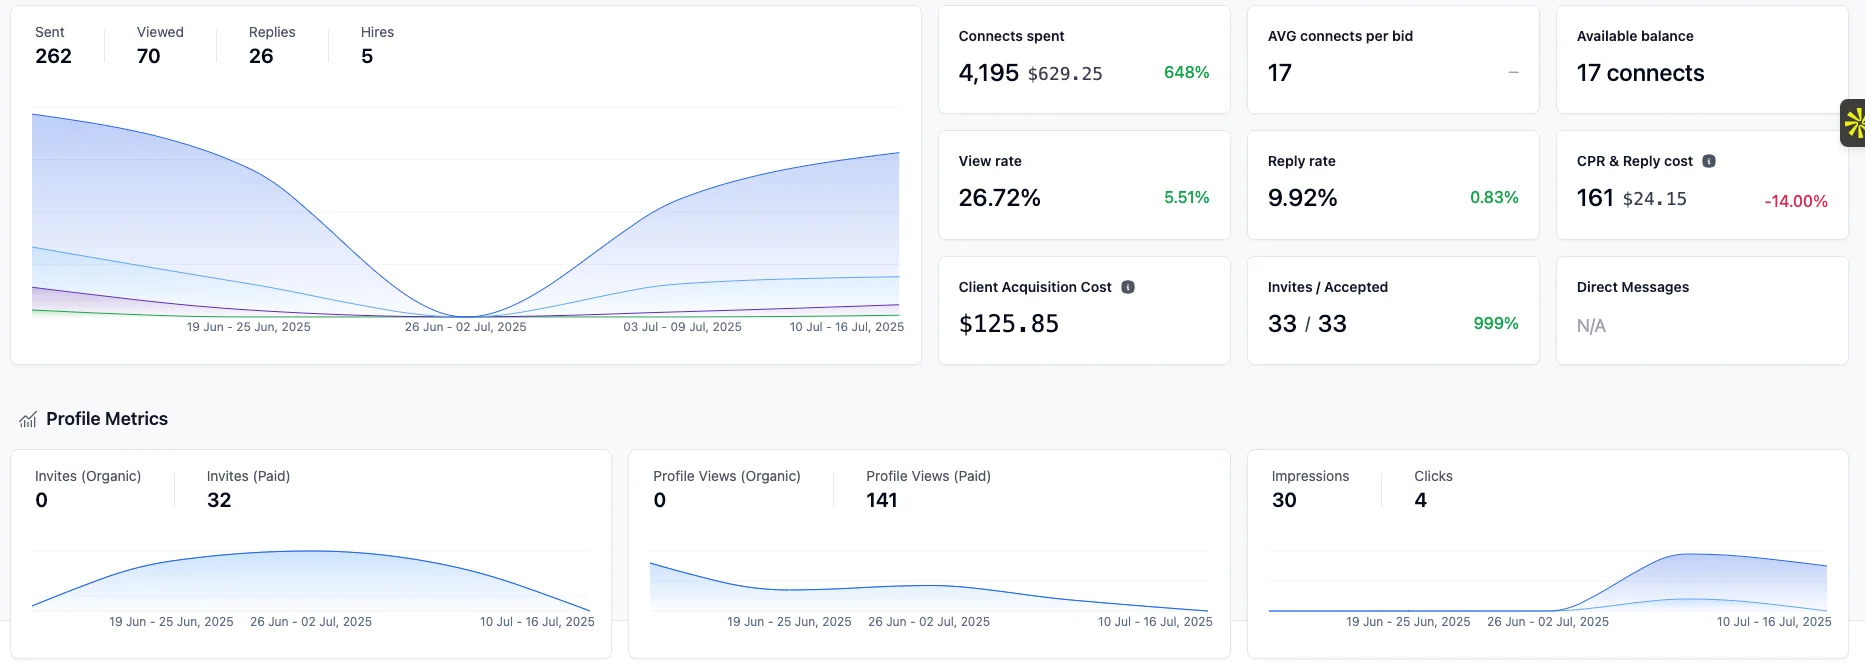Click the info icon beside Client Acquisition Cost
This screenshot has height=666, width=1865.
coord(1128,287)
